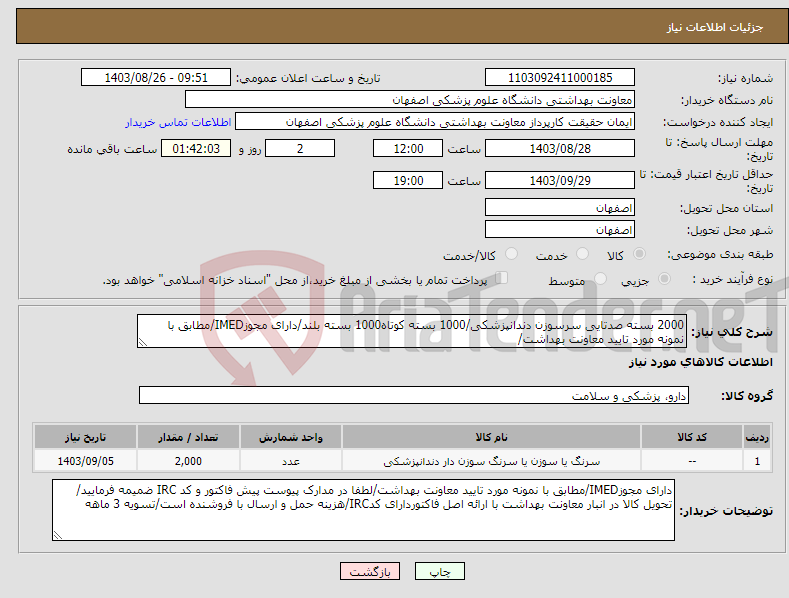This screenshot has height=598, width=789.
Task: Click the delivery province field اصفهان
Action: pyautogui.click(x=560, y=207)
